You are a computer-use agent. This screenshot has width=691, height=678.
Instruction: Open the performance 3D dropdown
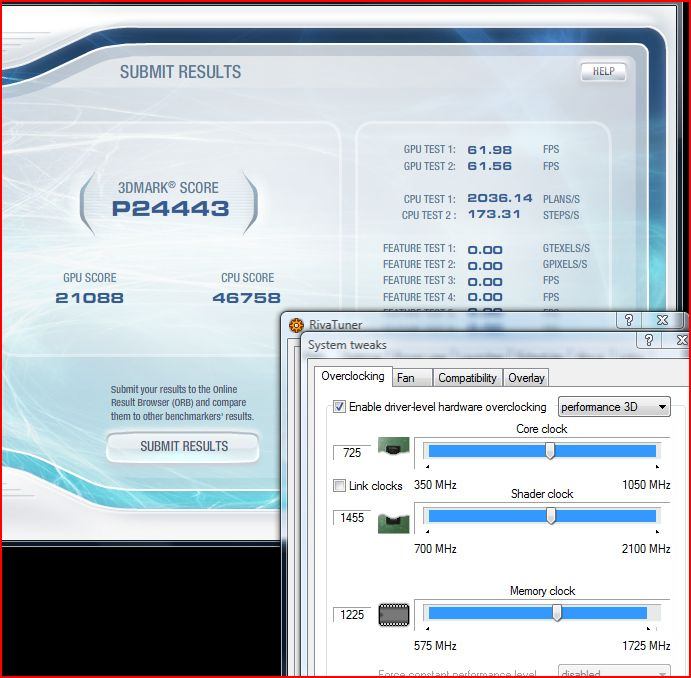pyautogui.click(x=614, y=407)
